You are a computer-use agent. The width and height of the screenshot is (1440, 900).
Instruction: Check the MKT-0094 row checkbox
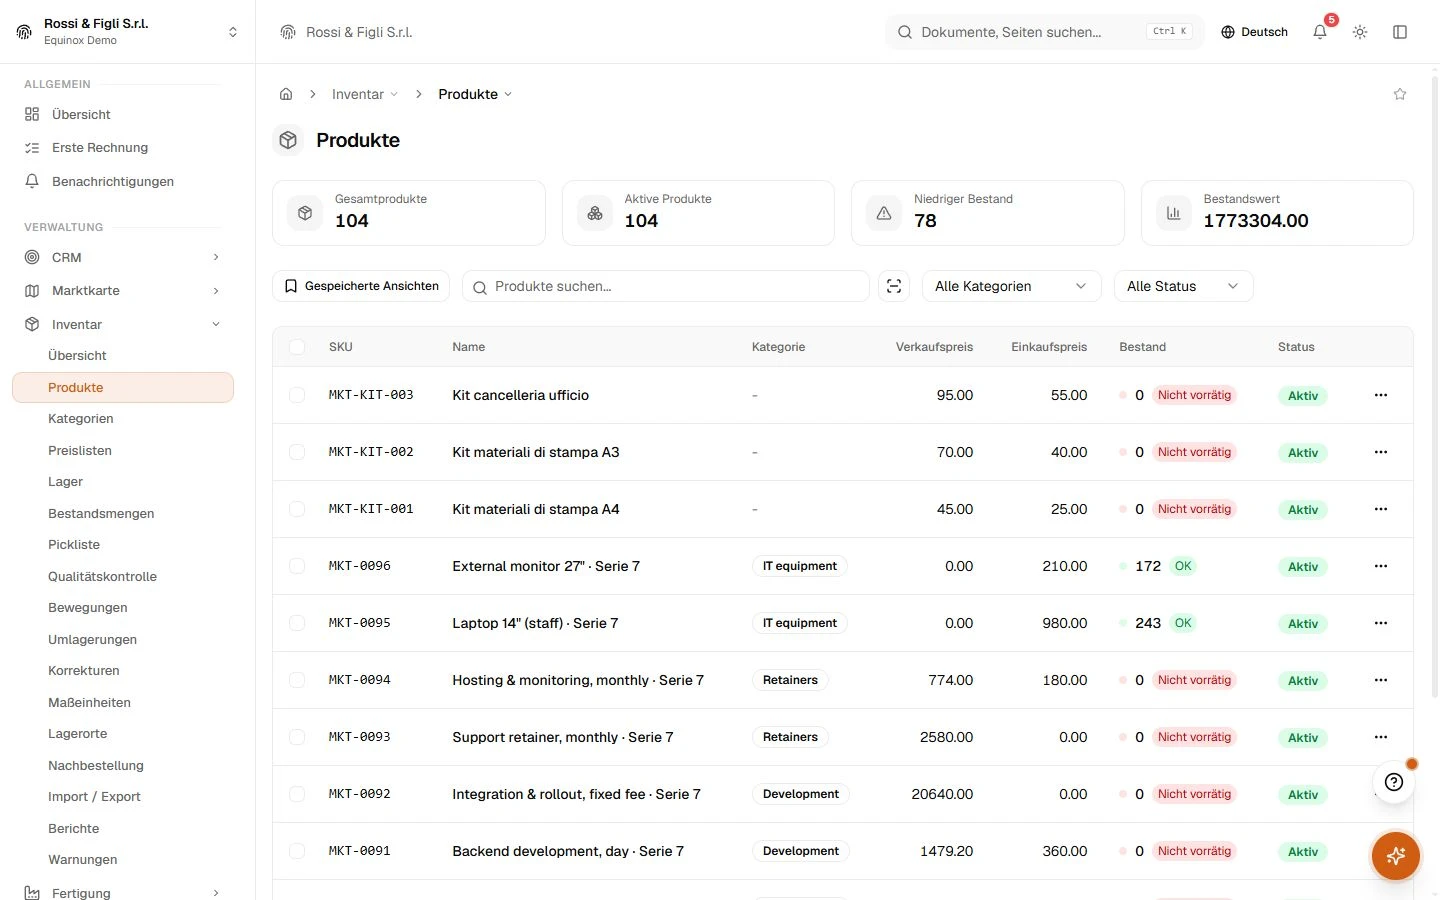297,680
